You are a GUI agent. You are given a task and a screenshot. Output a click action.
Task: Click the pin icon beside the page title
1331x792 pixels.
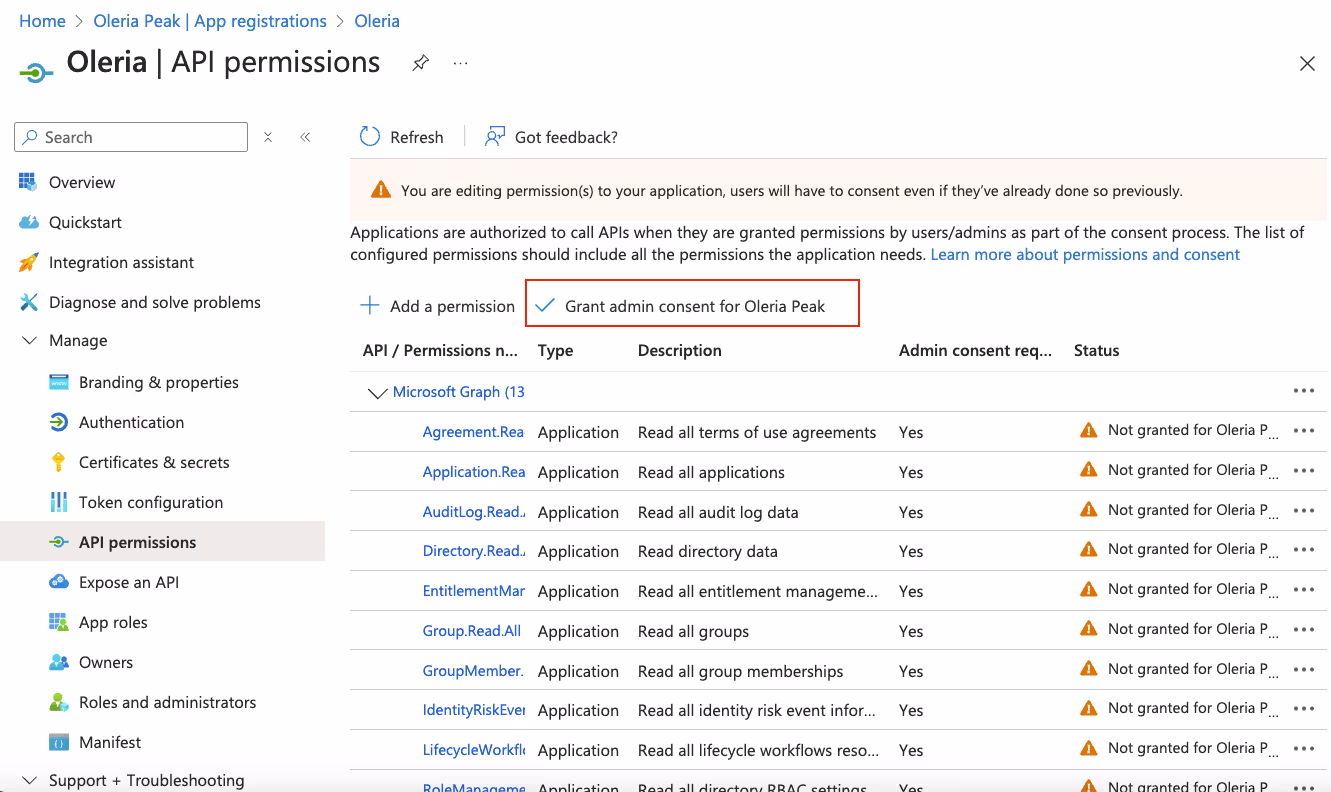point(420,63)
